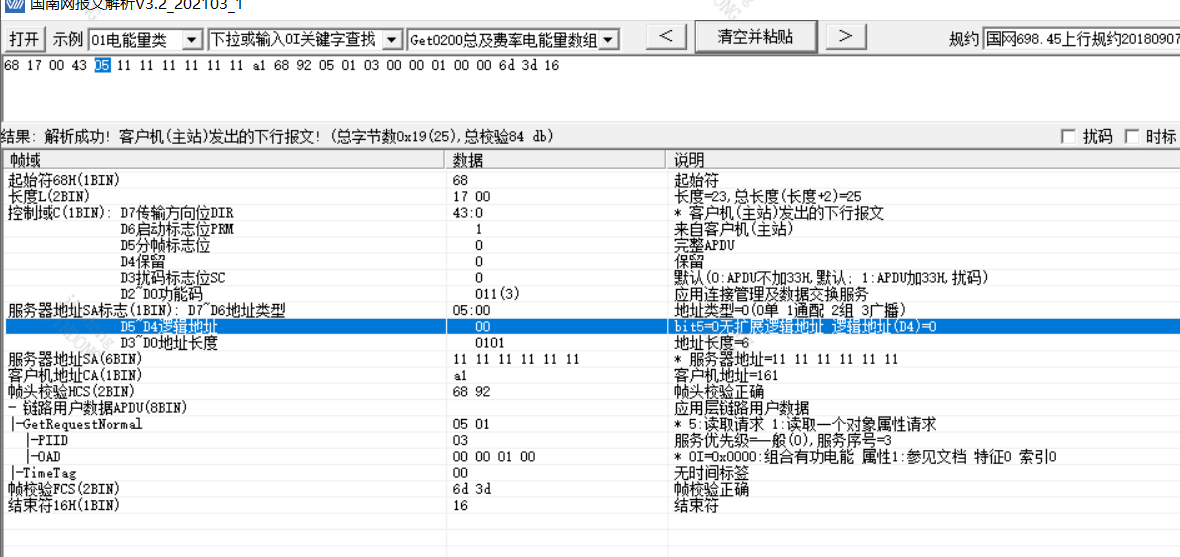Click the 说明 column header
1180x557 pixels.
click(x=923, y=160)
